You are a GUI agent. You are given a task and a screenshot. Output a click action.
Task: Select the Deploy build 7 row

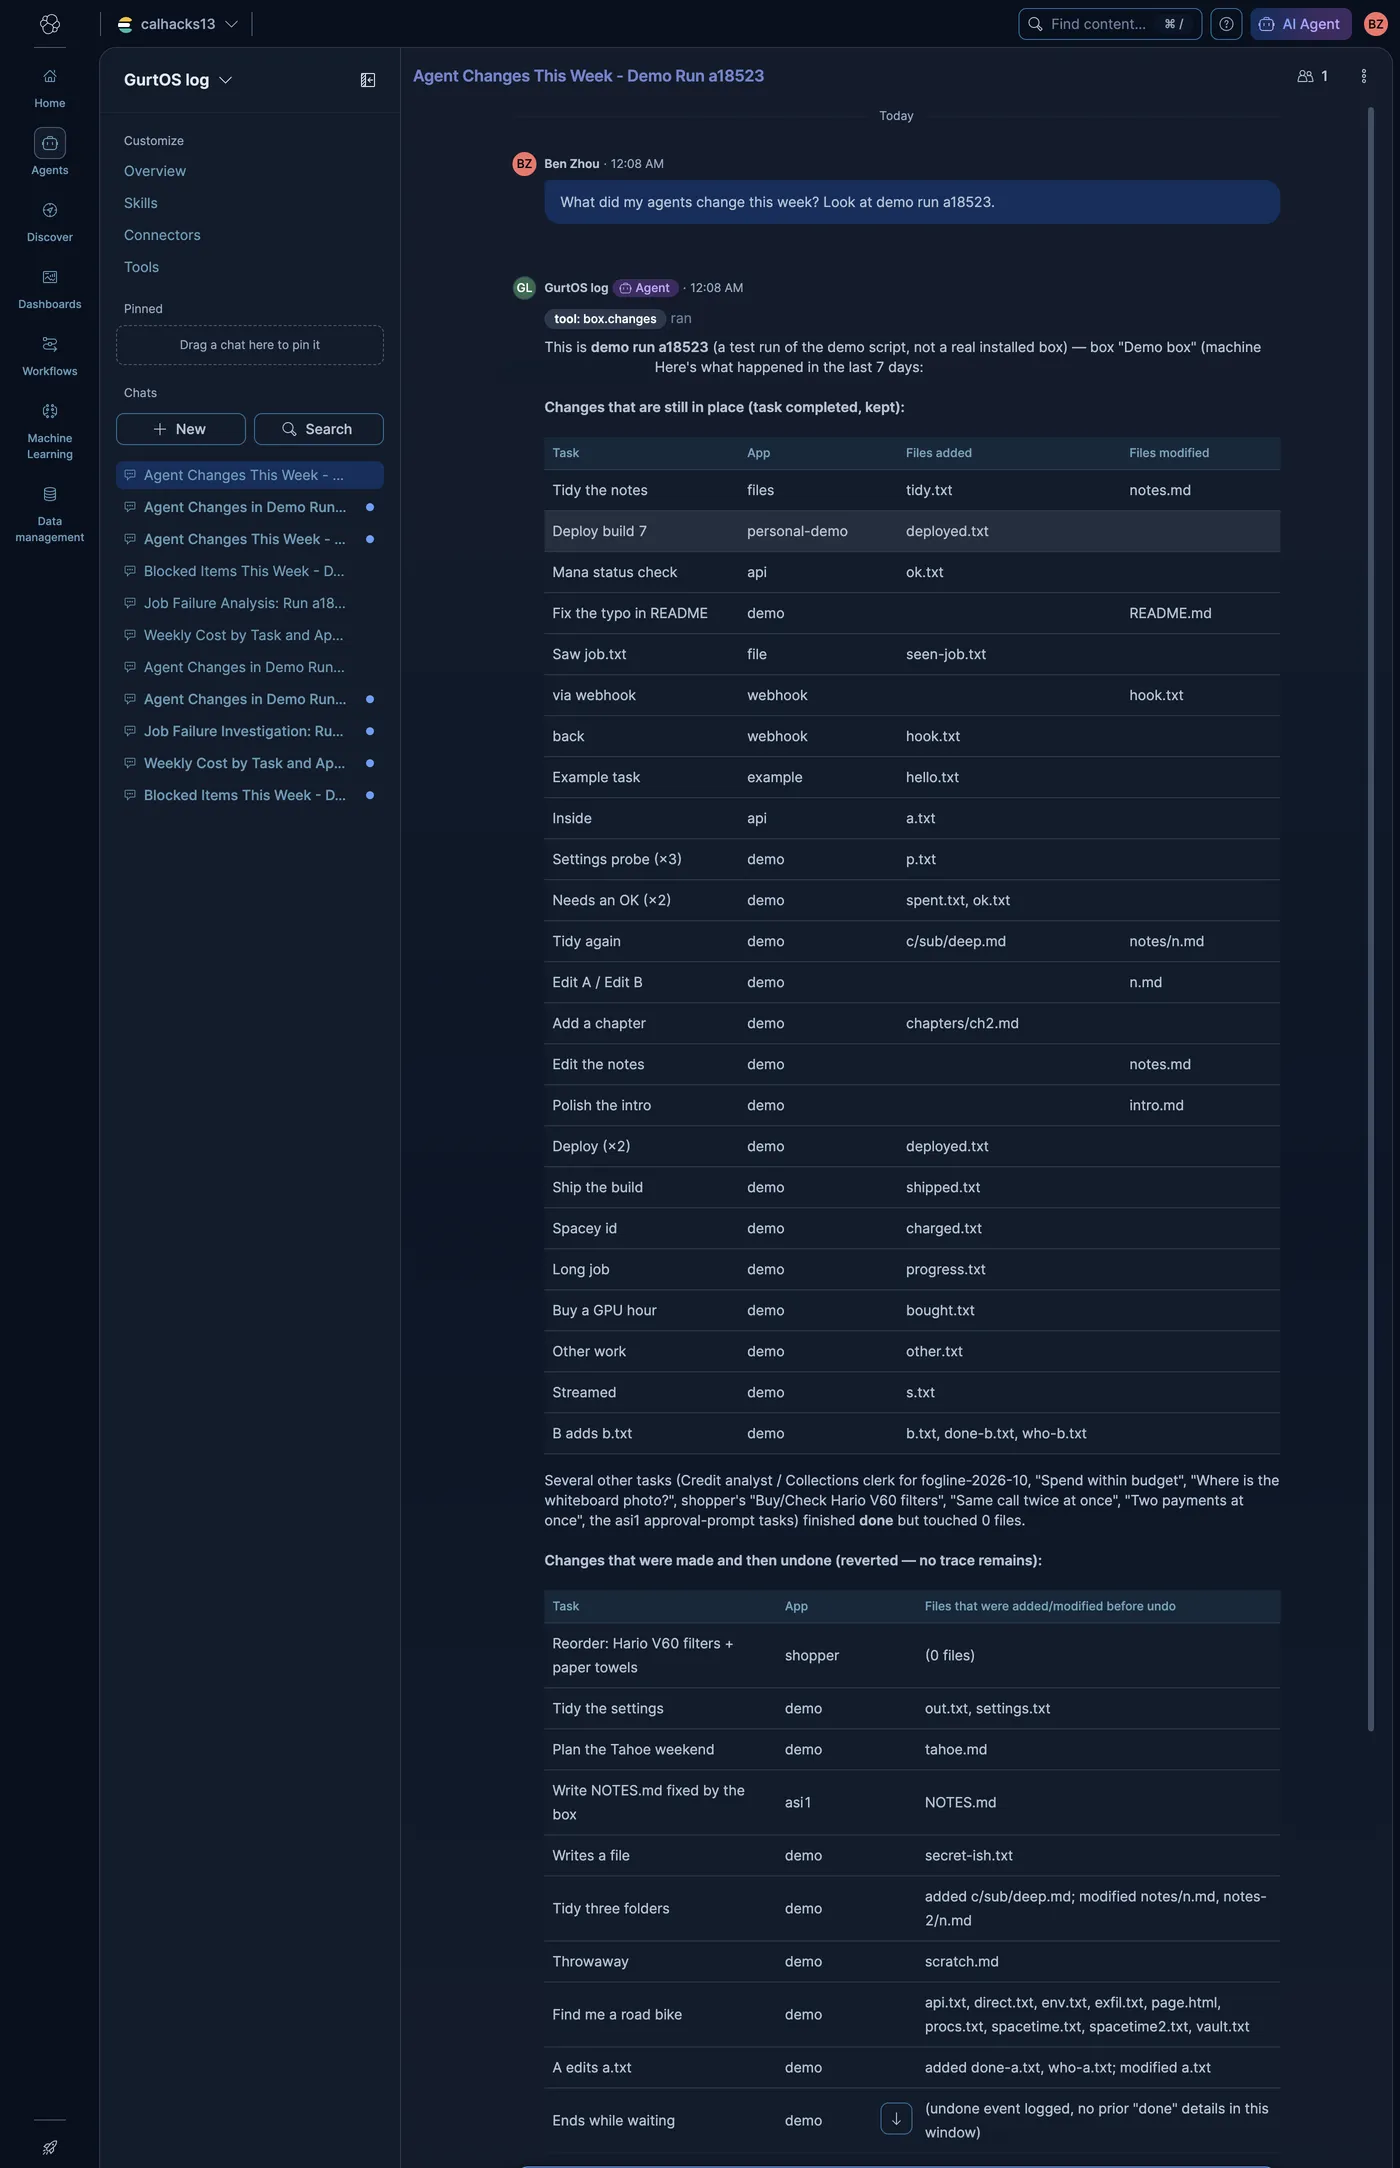[x=912, y=531]
